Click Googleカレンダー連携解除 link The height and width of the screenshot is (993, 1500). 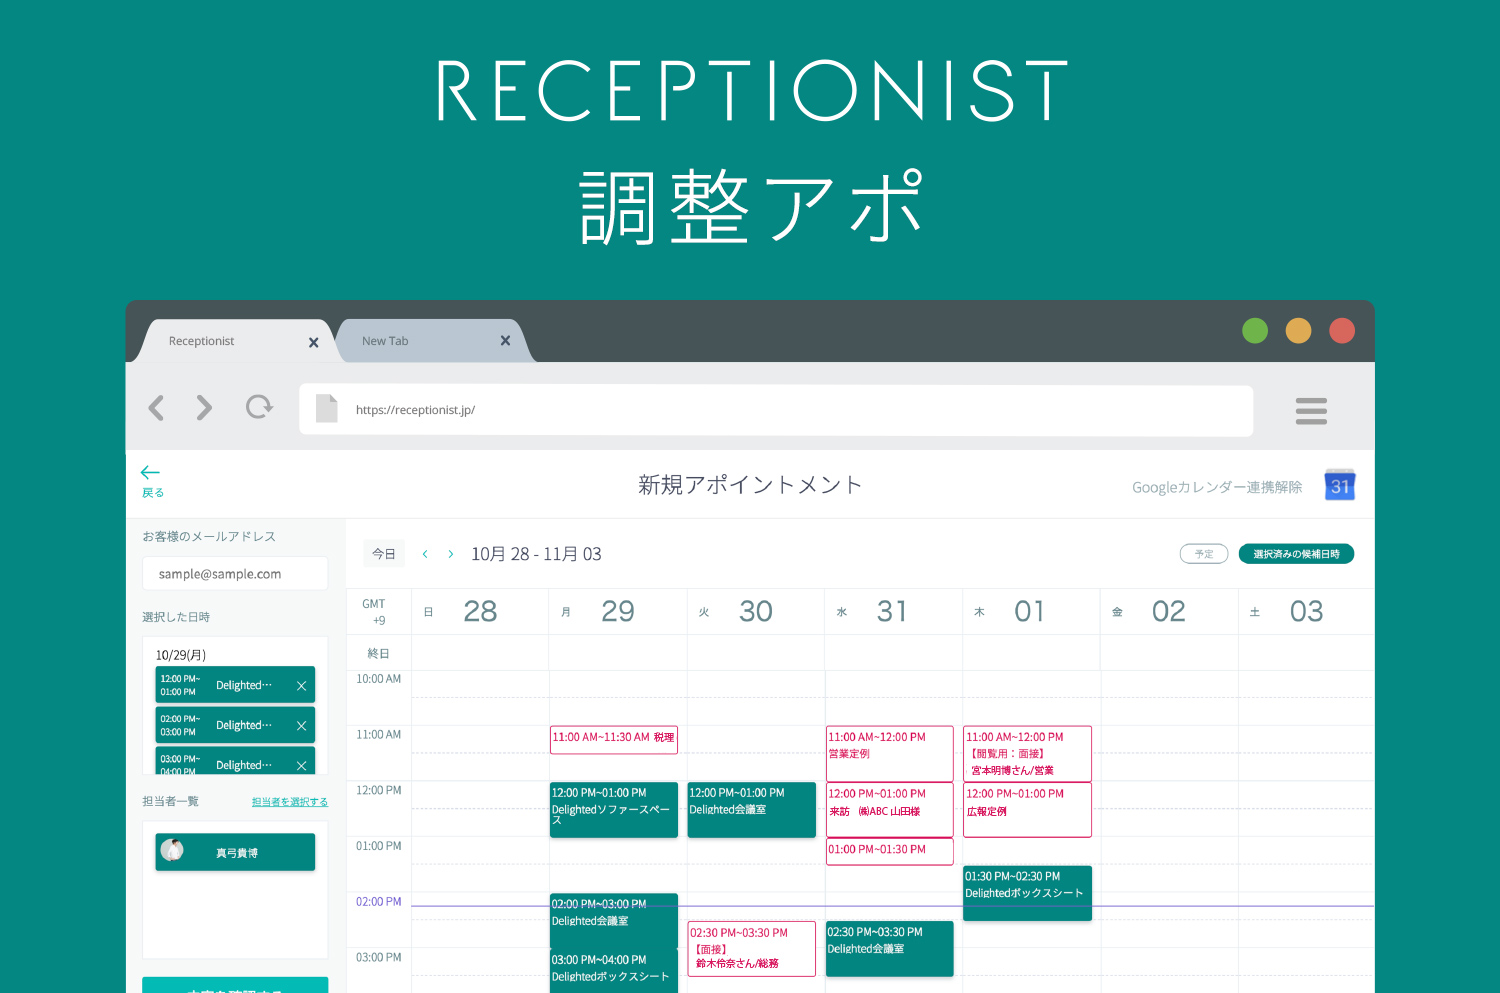pos(1217,487)
